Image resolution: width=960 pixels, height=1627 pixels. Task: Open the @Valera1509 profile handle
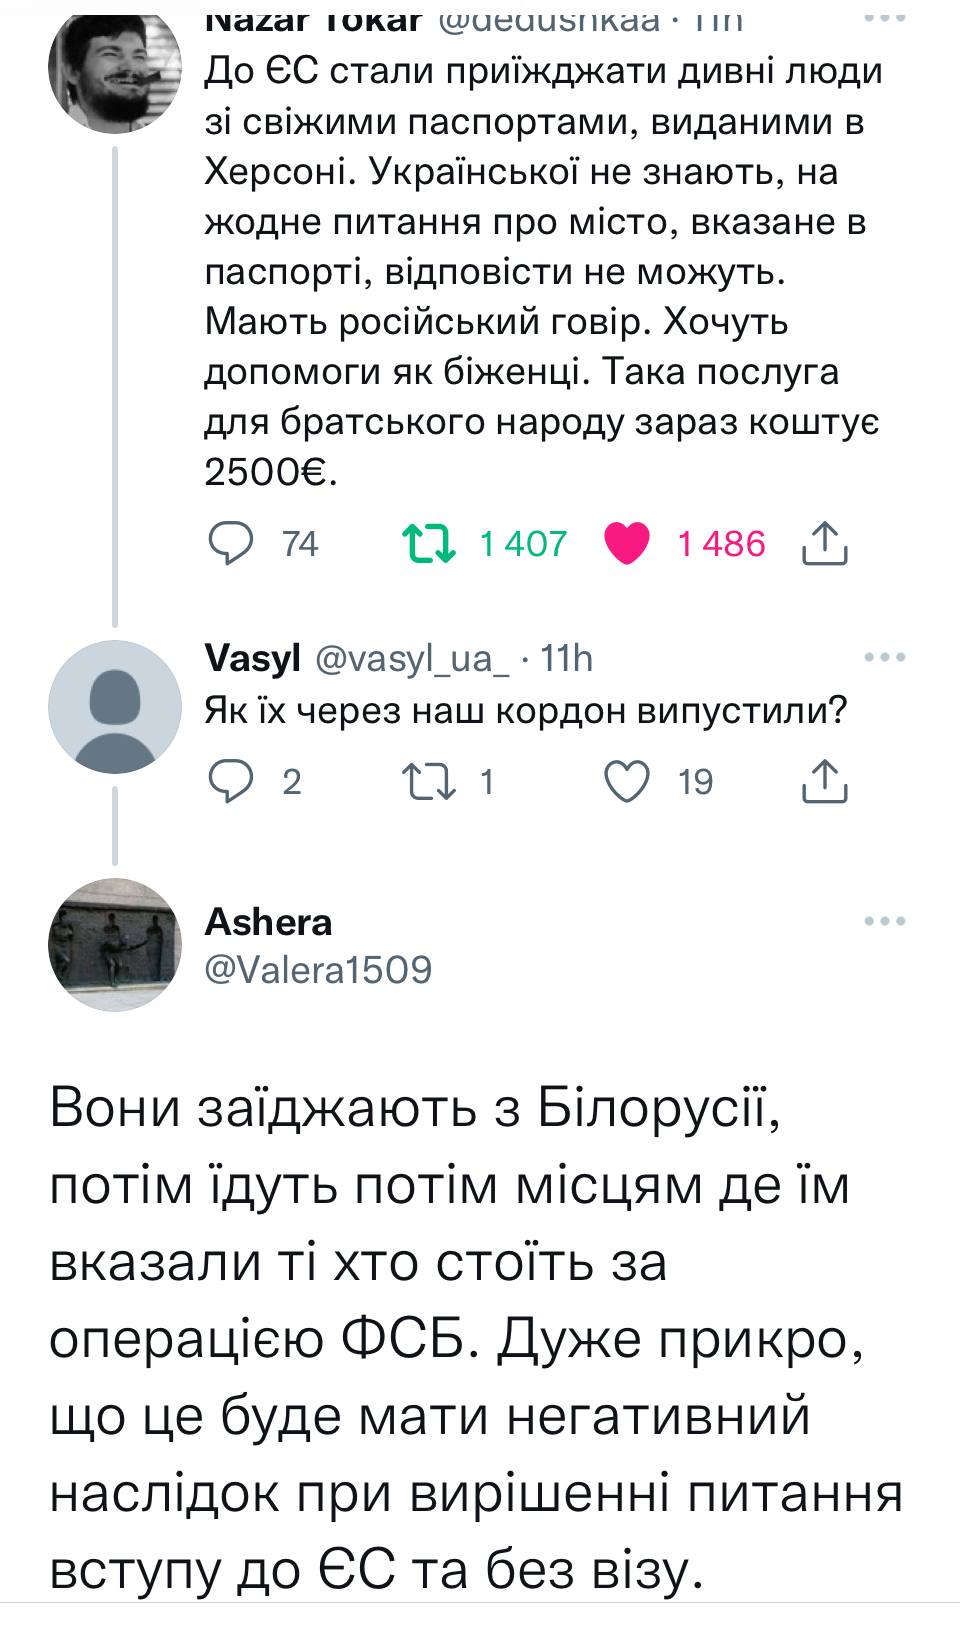tap(318, 969)
